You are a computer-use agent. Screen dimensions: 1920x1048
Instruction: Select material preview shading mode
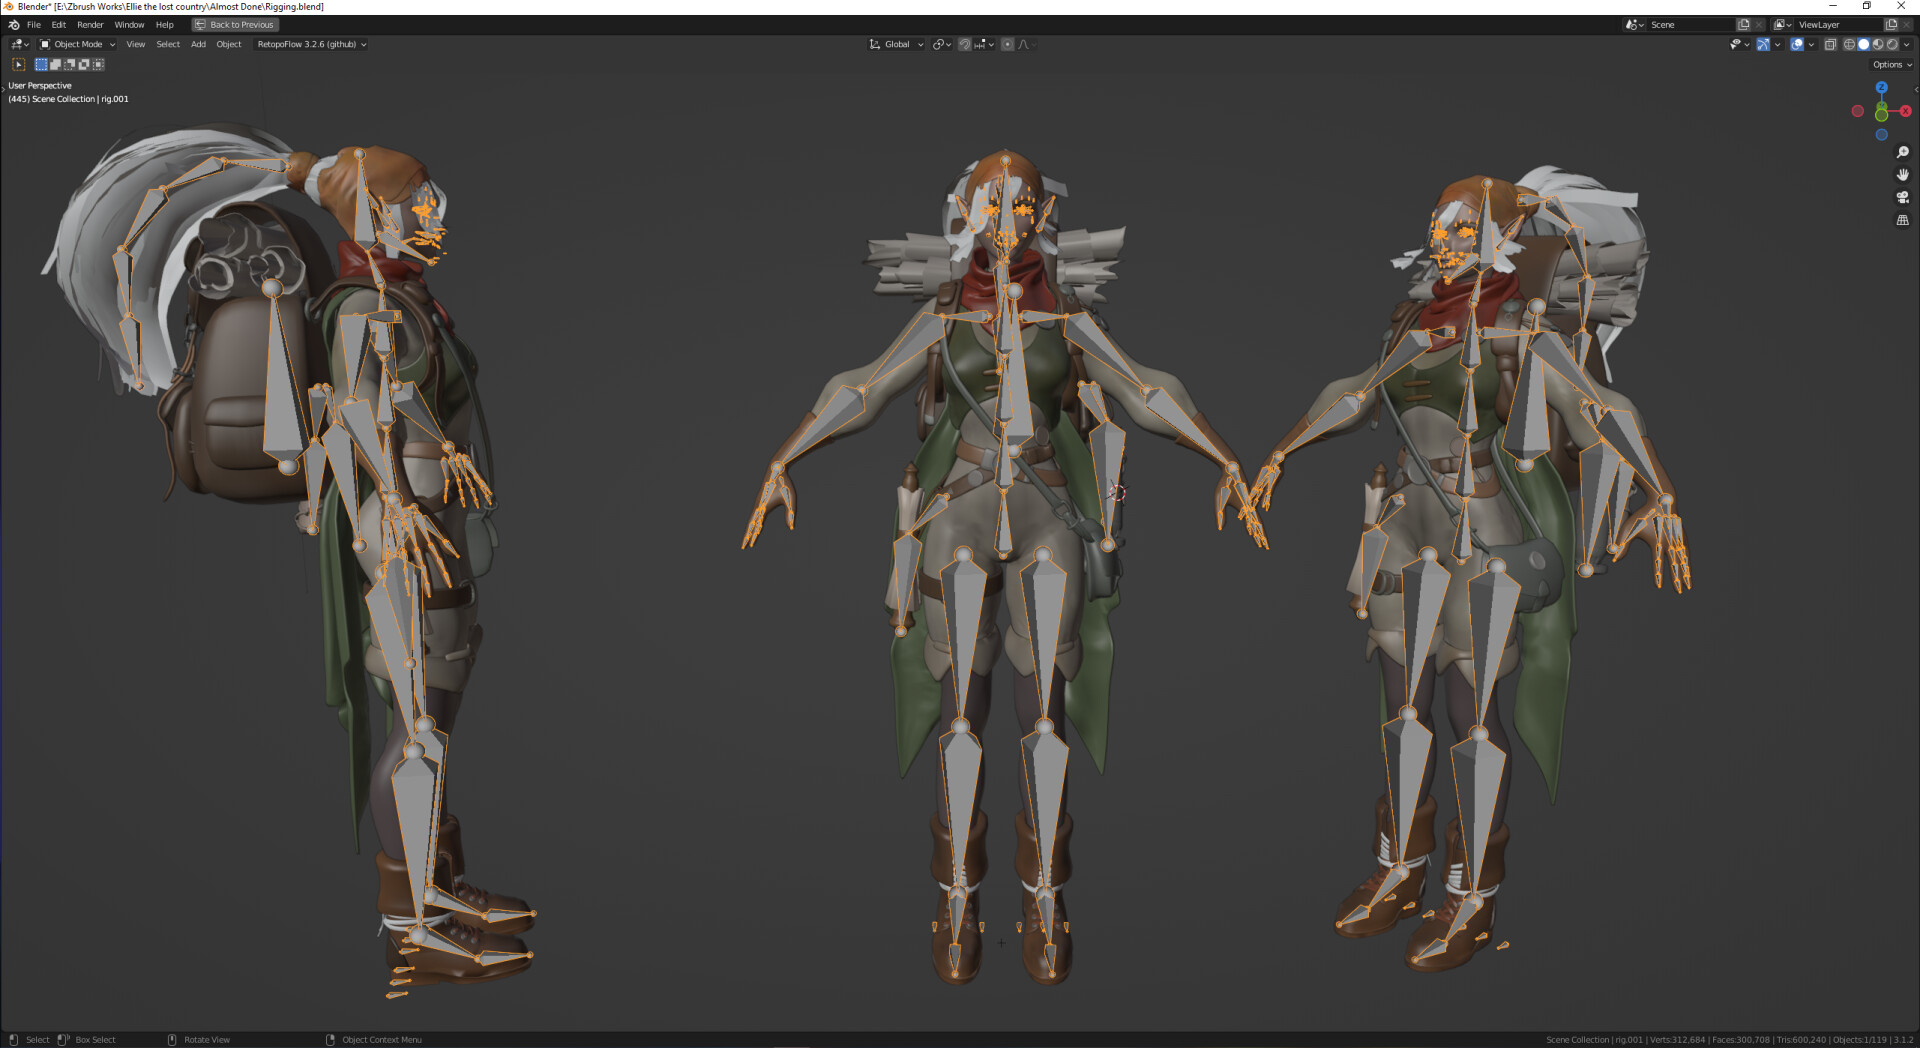1878,44
